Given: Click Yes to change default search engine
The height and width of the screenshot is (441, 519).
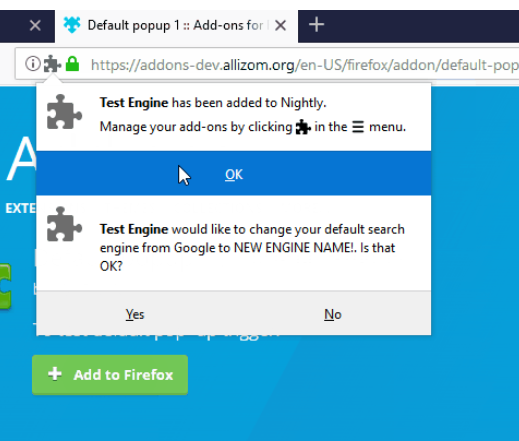Looking at the screenshot, I should pyautogui.click(x=135, y=314).
